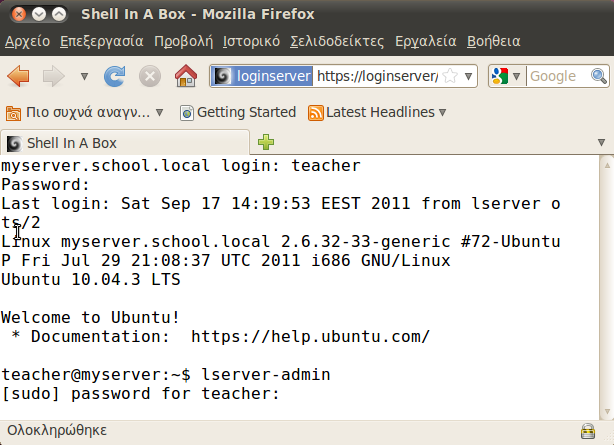Select the Shell In A Box tab
The height and width of the screenshot is (445, 614).
tap(125, 143)
